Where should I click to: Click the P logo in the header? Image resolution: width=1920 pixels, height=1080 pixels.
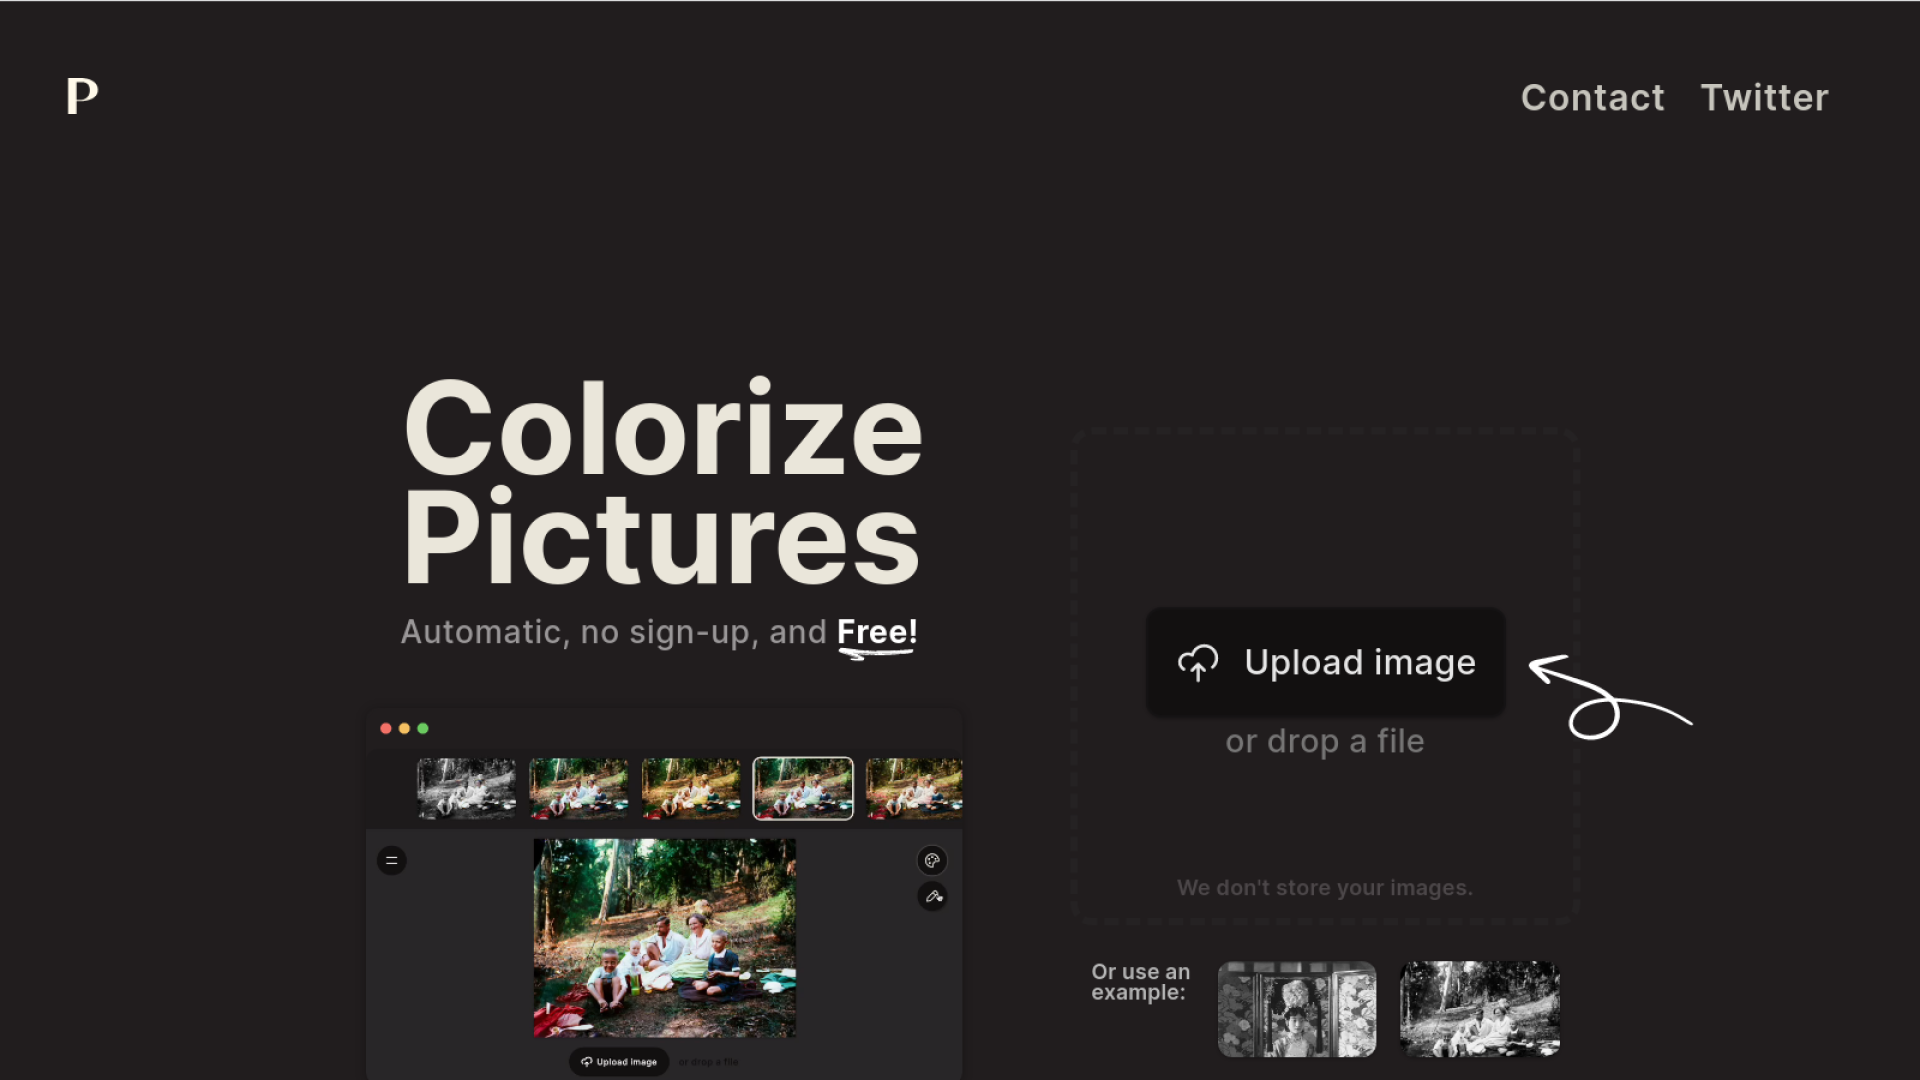pyautogui.click(x=82, y=96)
